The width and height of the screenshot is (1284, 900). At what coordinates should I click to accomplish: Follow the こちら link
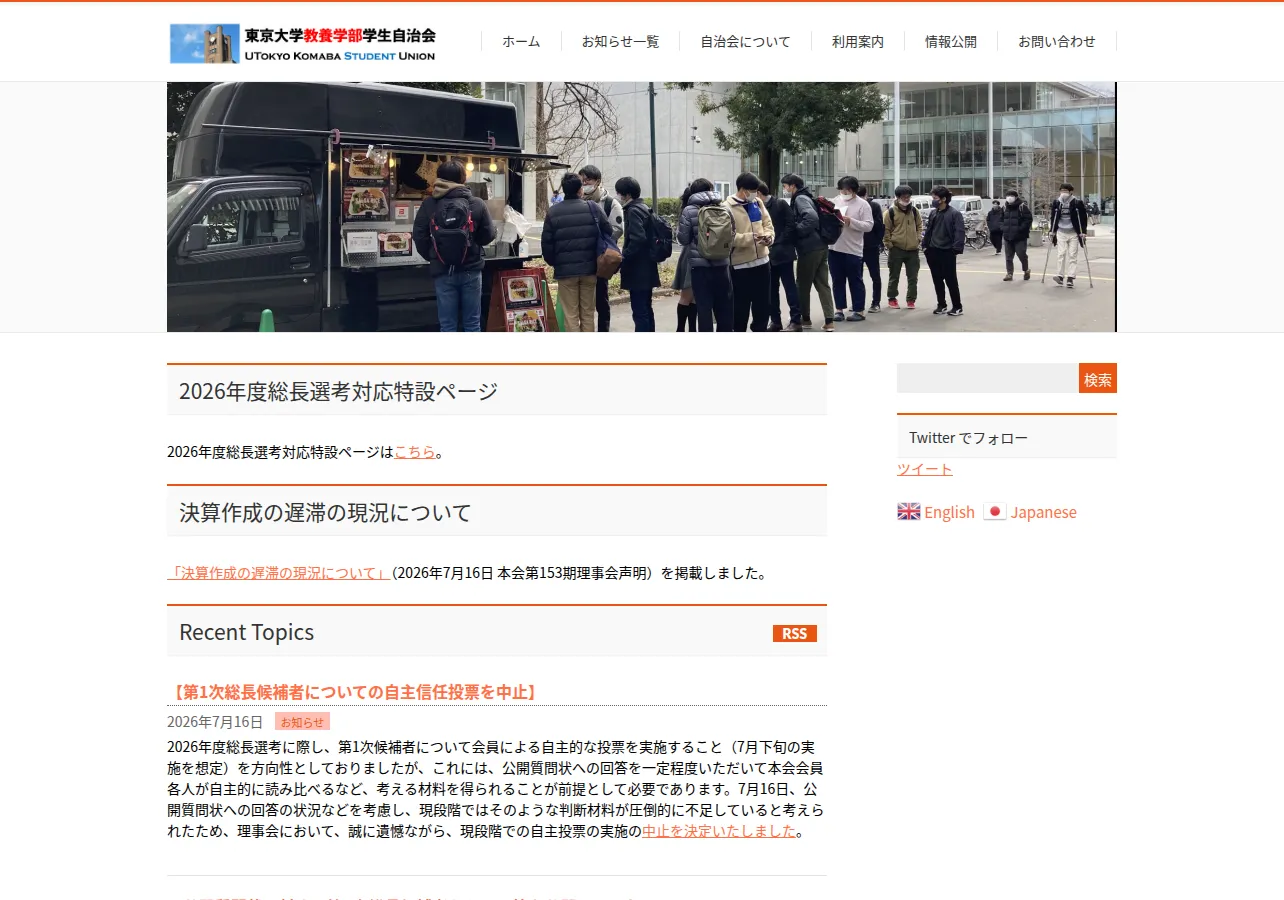point(415,452)
